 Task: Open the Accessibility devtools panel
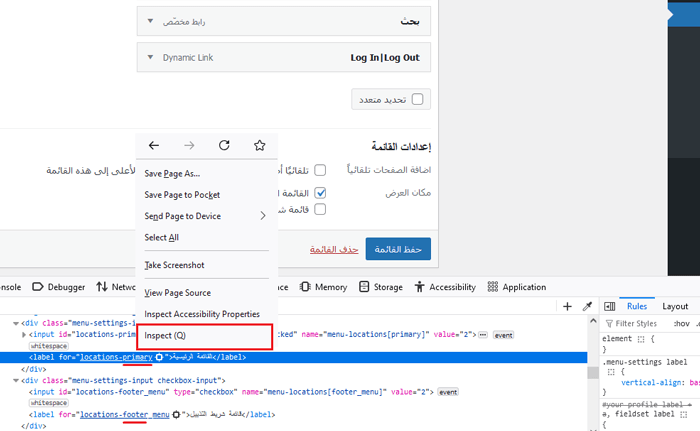tap(444, 287)
